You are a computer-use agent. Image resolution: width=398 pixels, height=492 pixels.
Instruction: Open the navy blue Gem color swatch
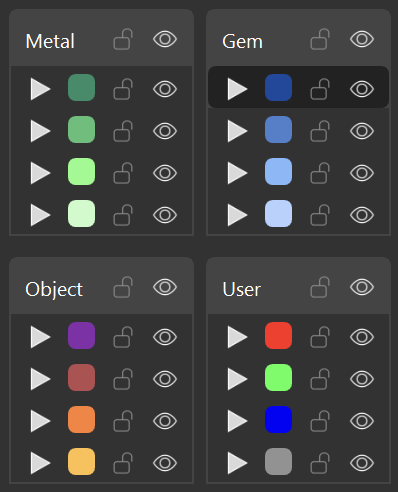click(x=278, y=88)
